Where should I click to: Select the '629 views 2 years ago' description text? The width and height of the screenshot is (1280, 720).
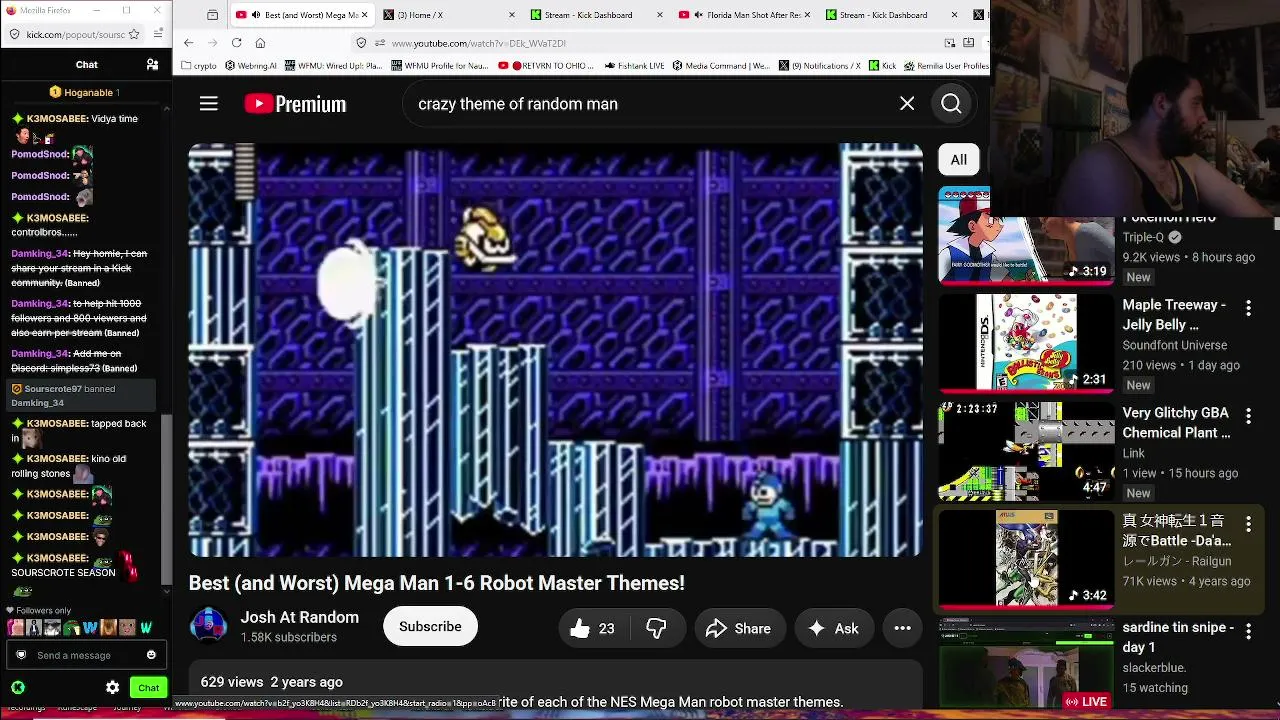(271, 682)
